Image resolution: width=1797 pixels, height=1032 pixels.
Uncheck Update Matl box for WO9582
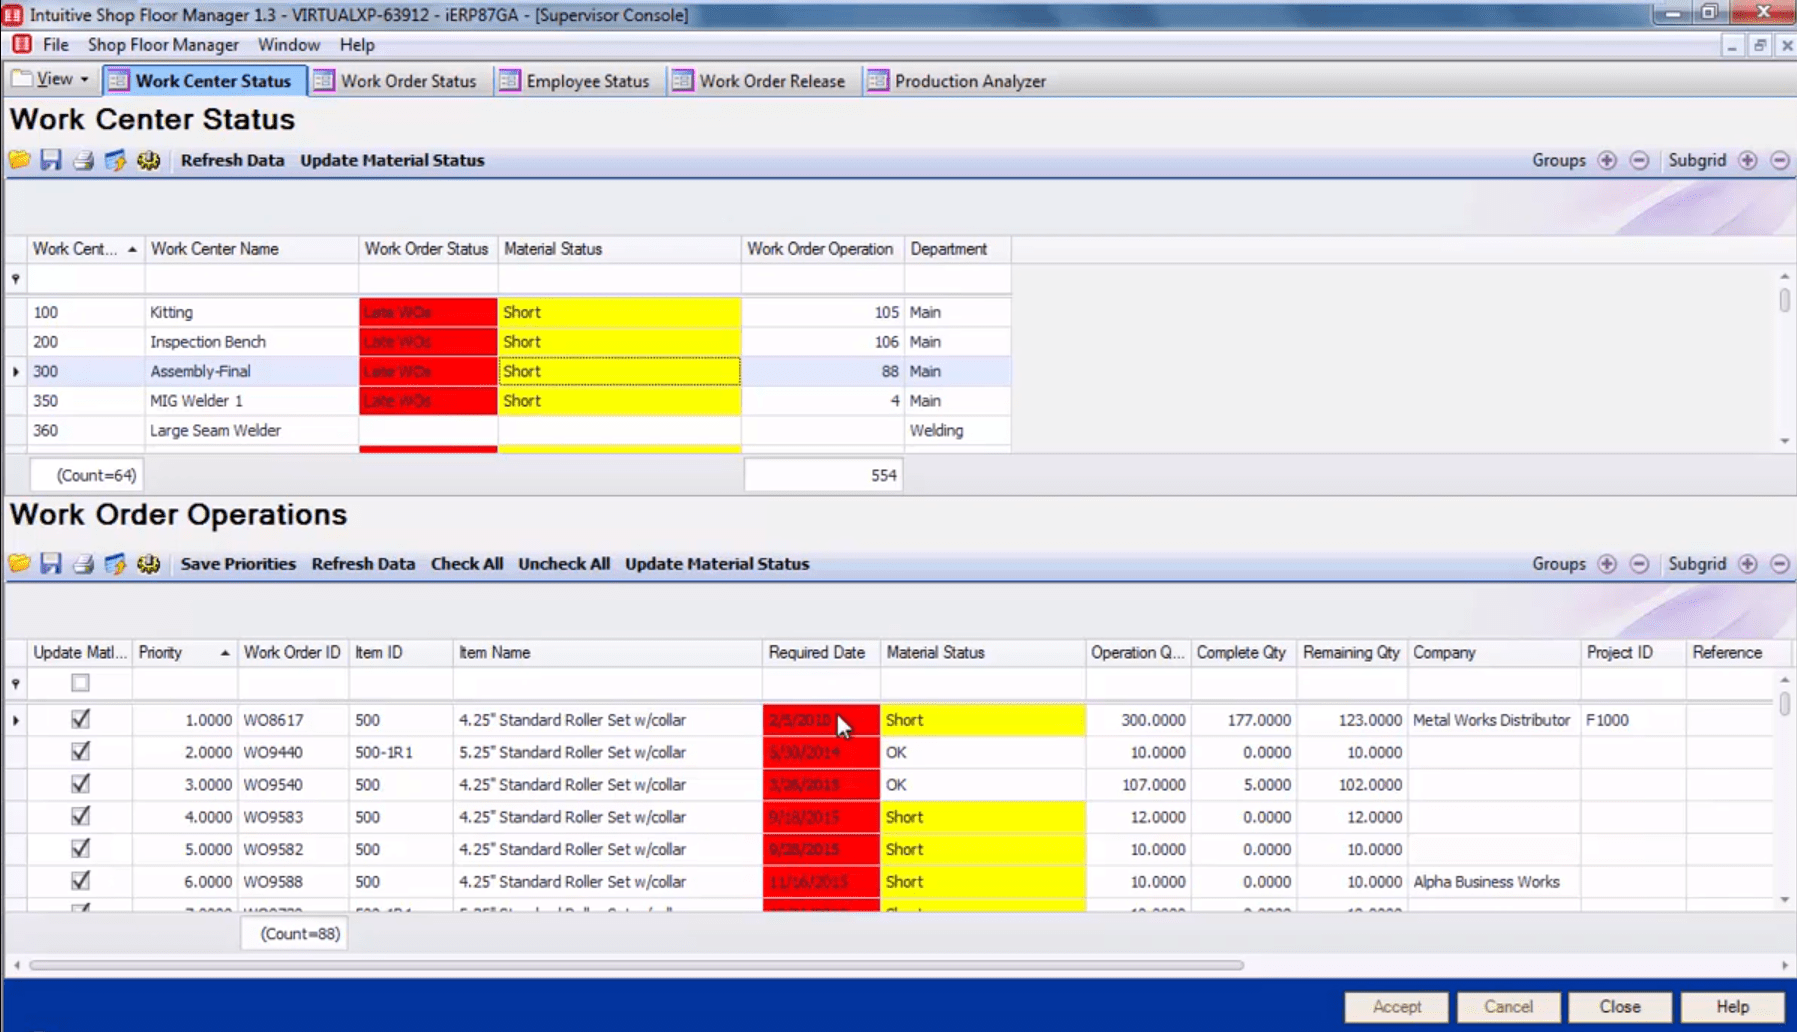80,848
